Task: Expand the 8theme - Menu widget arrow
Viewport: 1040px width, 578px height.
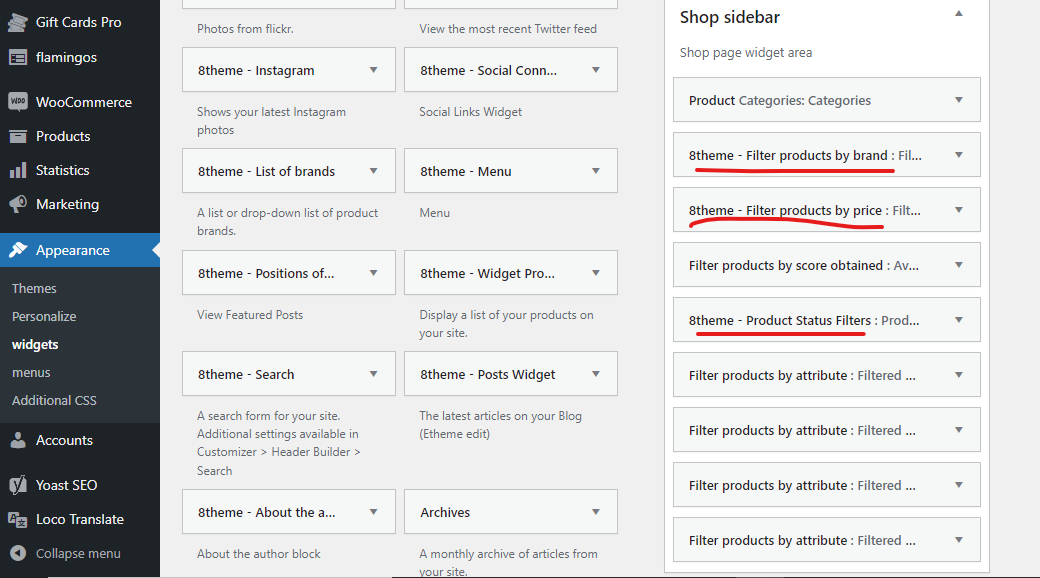Action: point(596,171)
